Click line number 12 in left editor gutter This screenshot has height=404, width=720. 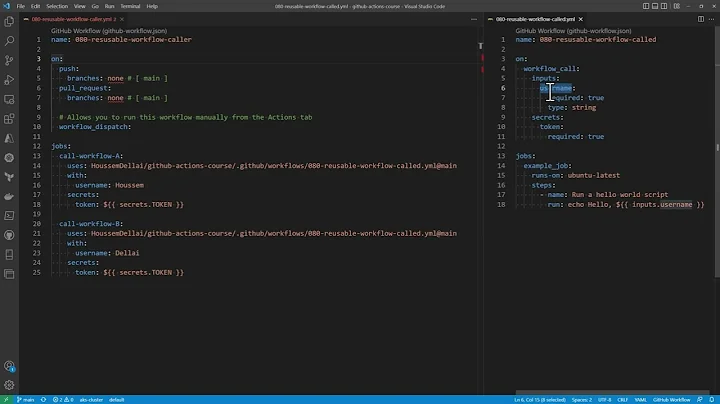(37, 146)
